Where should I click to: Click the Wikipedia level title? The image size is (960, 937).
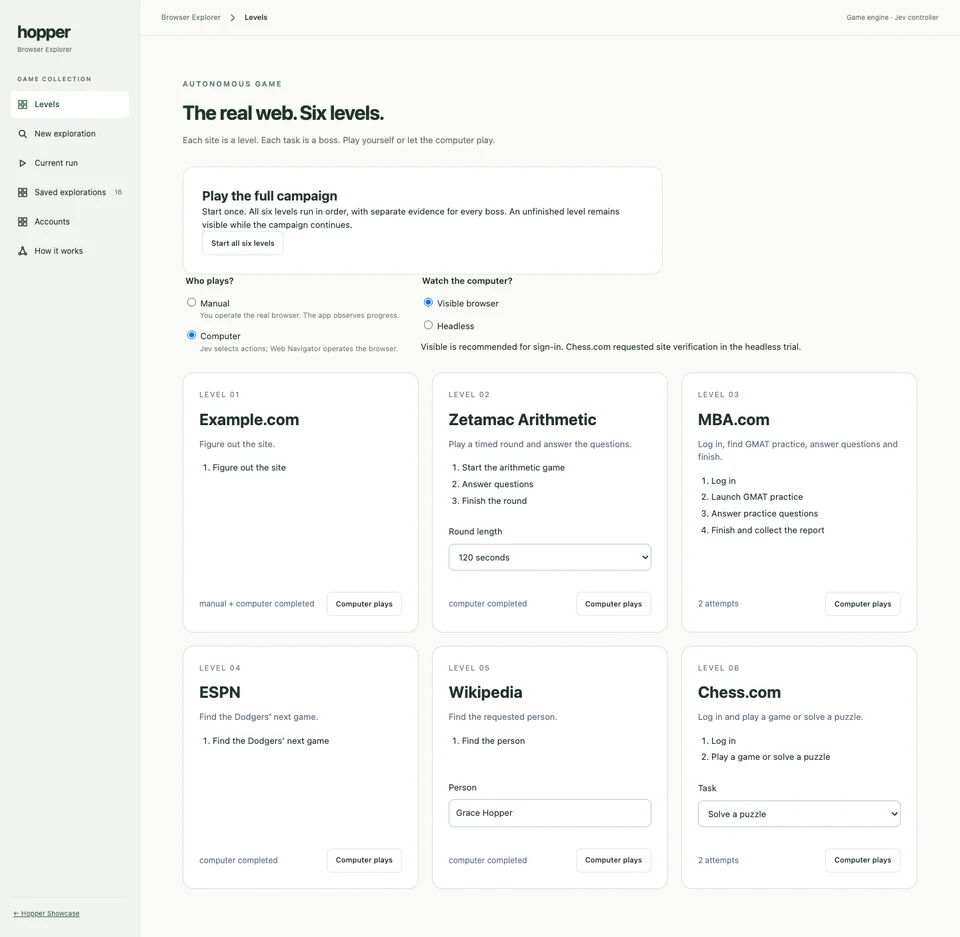pos(486,693)
